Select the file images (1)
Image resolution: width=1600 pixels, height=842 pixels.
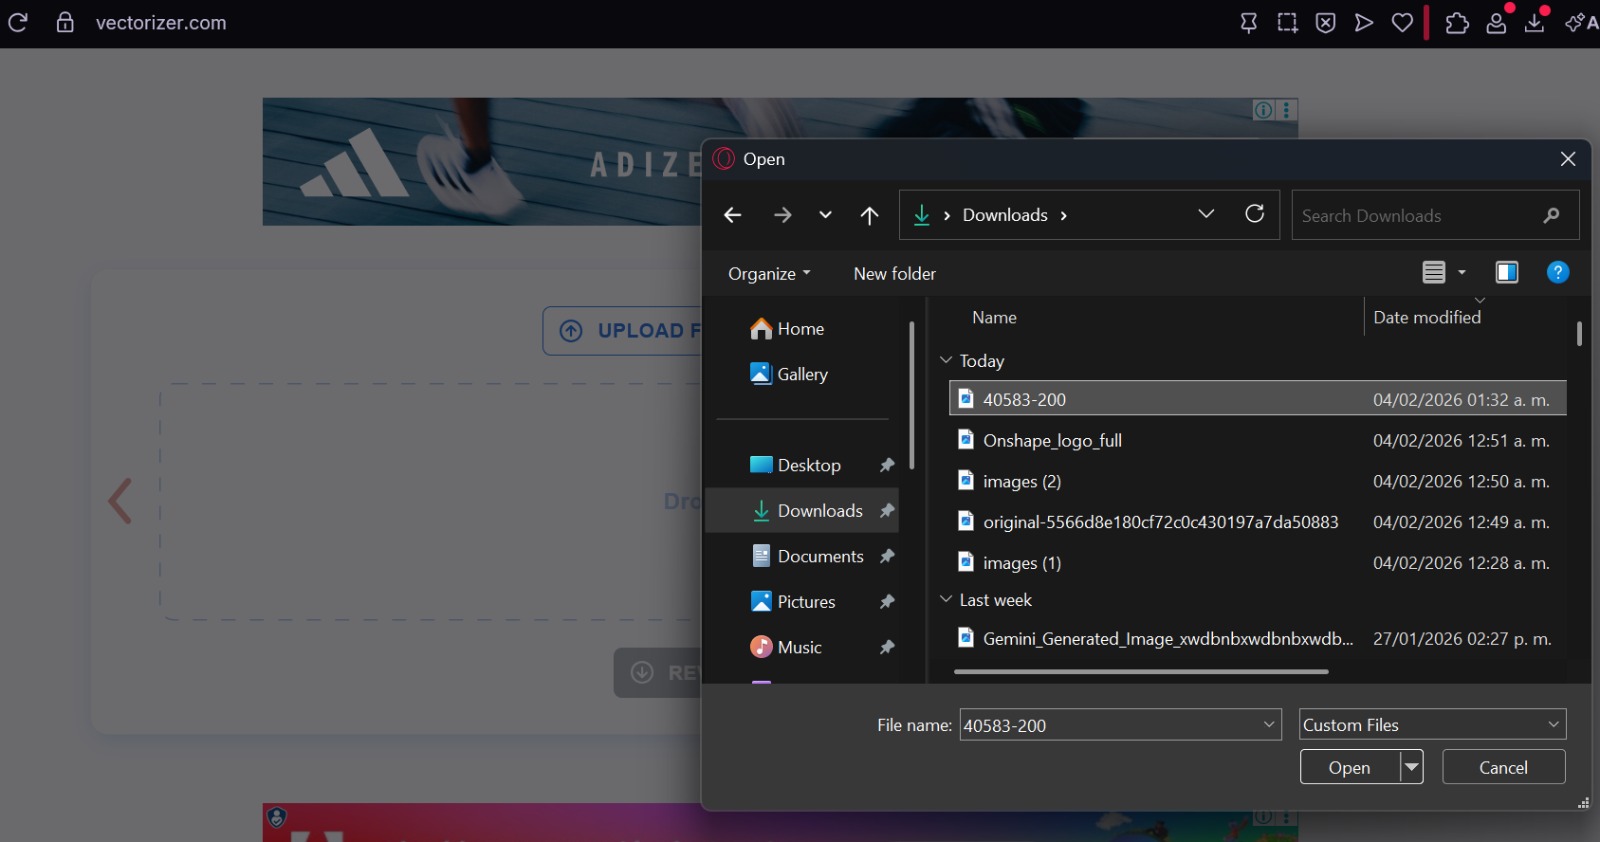tap(1257, 563)
